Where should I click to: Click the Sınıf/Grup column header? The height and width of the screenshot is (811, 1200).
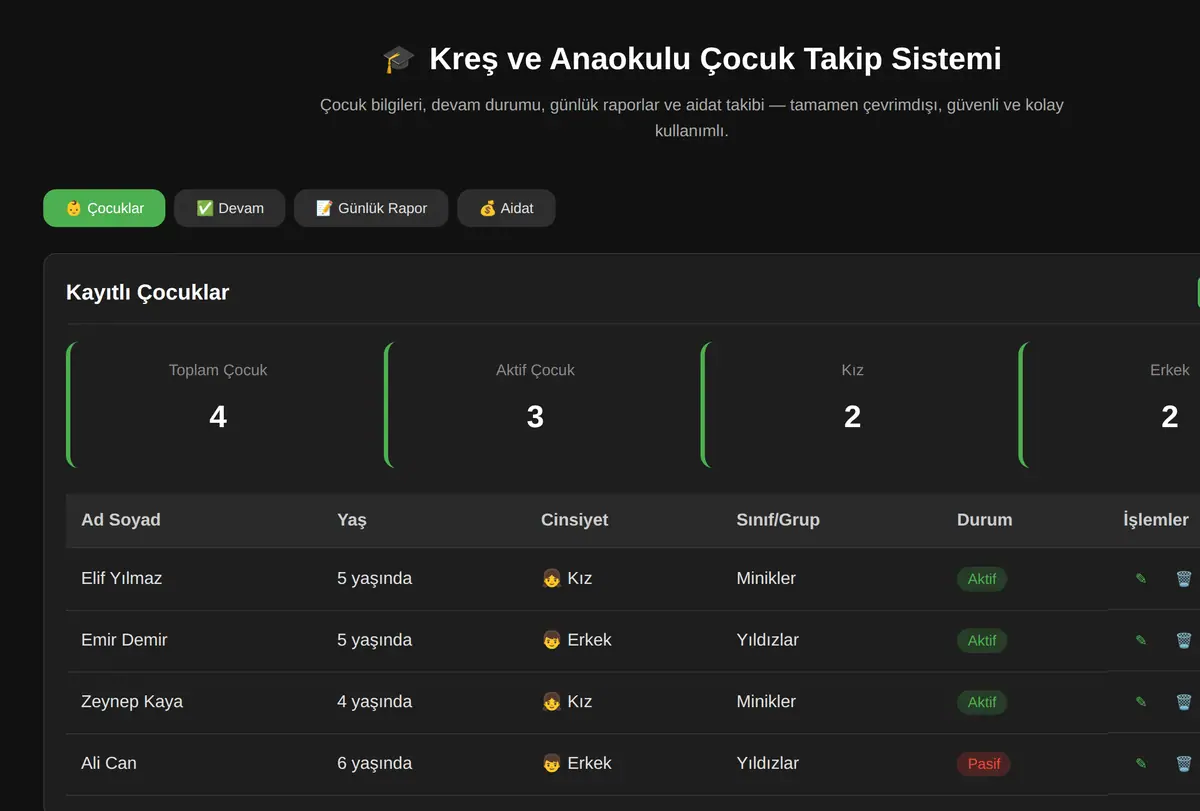point(778,520)
